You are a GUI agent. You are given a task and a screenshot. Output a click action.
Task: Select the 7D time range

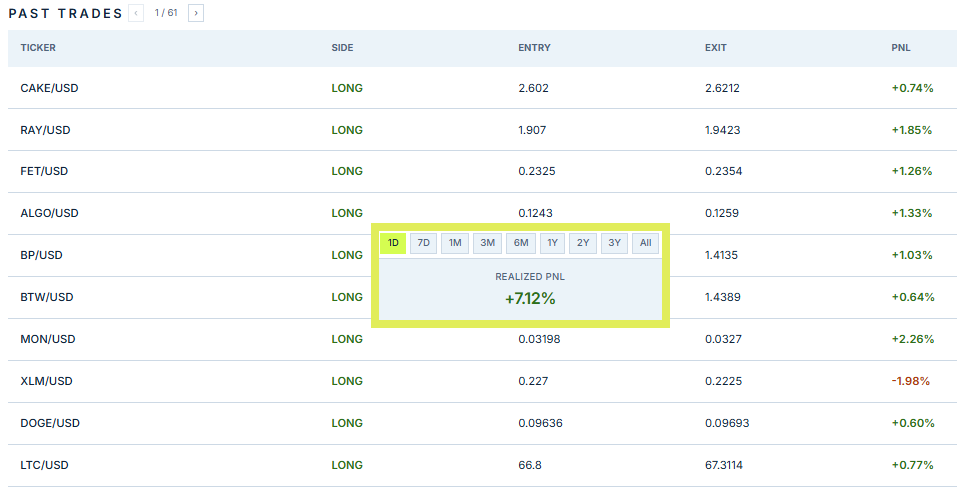[x=424, y=243]
